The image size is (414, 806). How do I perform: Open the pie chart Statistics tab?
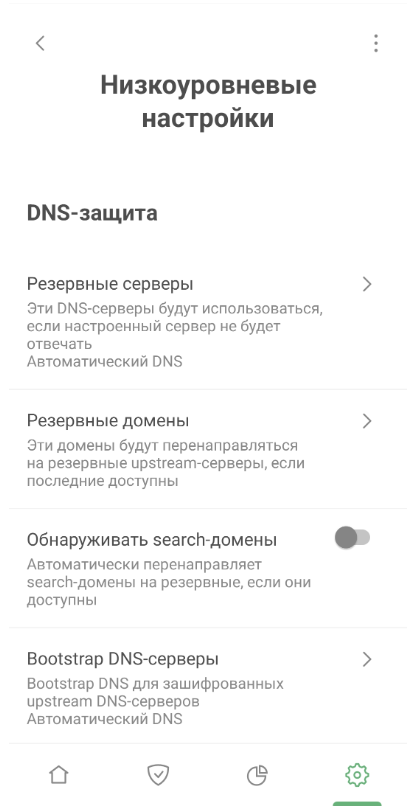257,774
